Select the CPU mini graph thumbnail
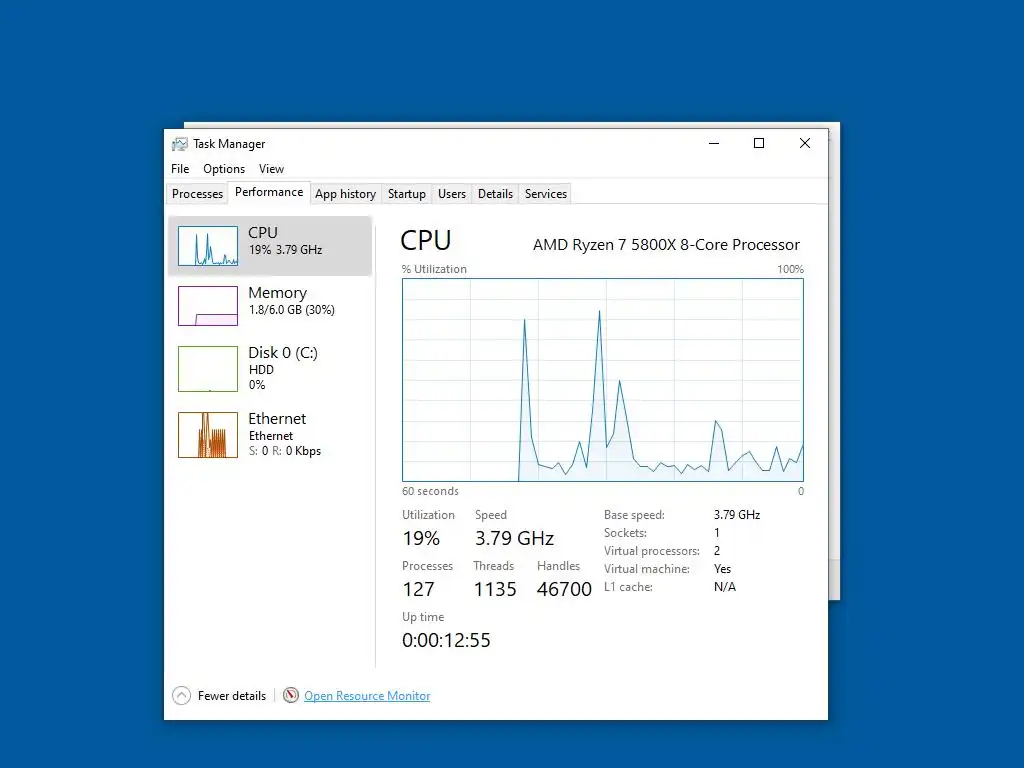 click(208, 246)
